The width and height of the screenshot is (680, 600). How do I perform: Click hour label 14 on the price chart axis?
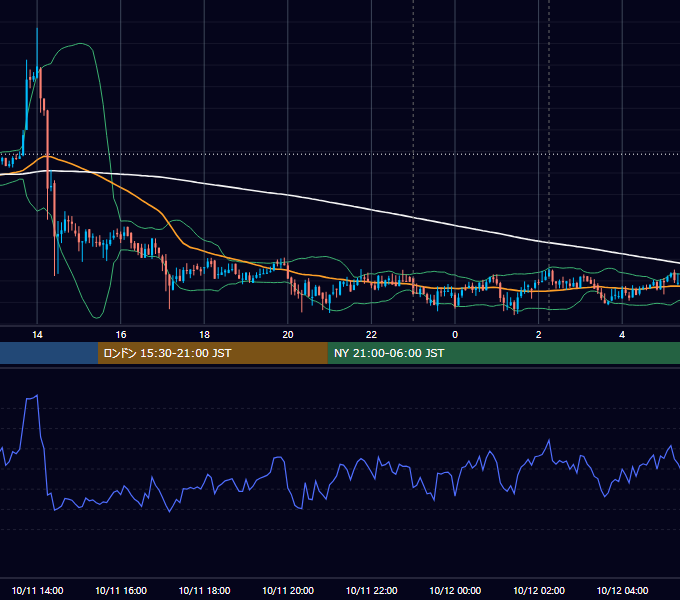(x=37, y=335)
